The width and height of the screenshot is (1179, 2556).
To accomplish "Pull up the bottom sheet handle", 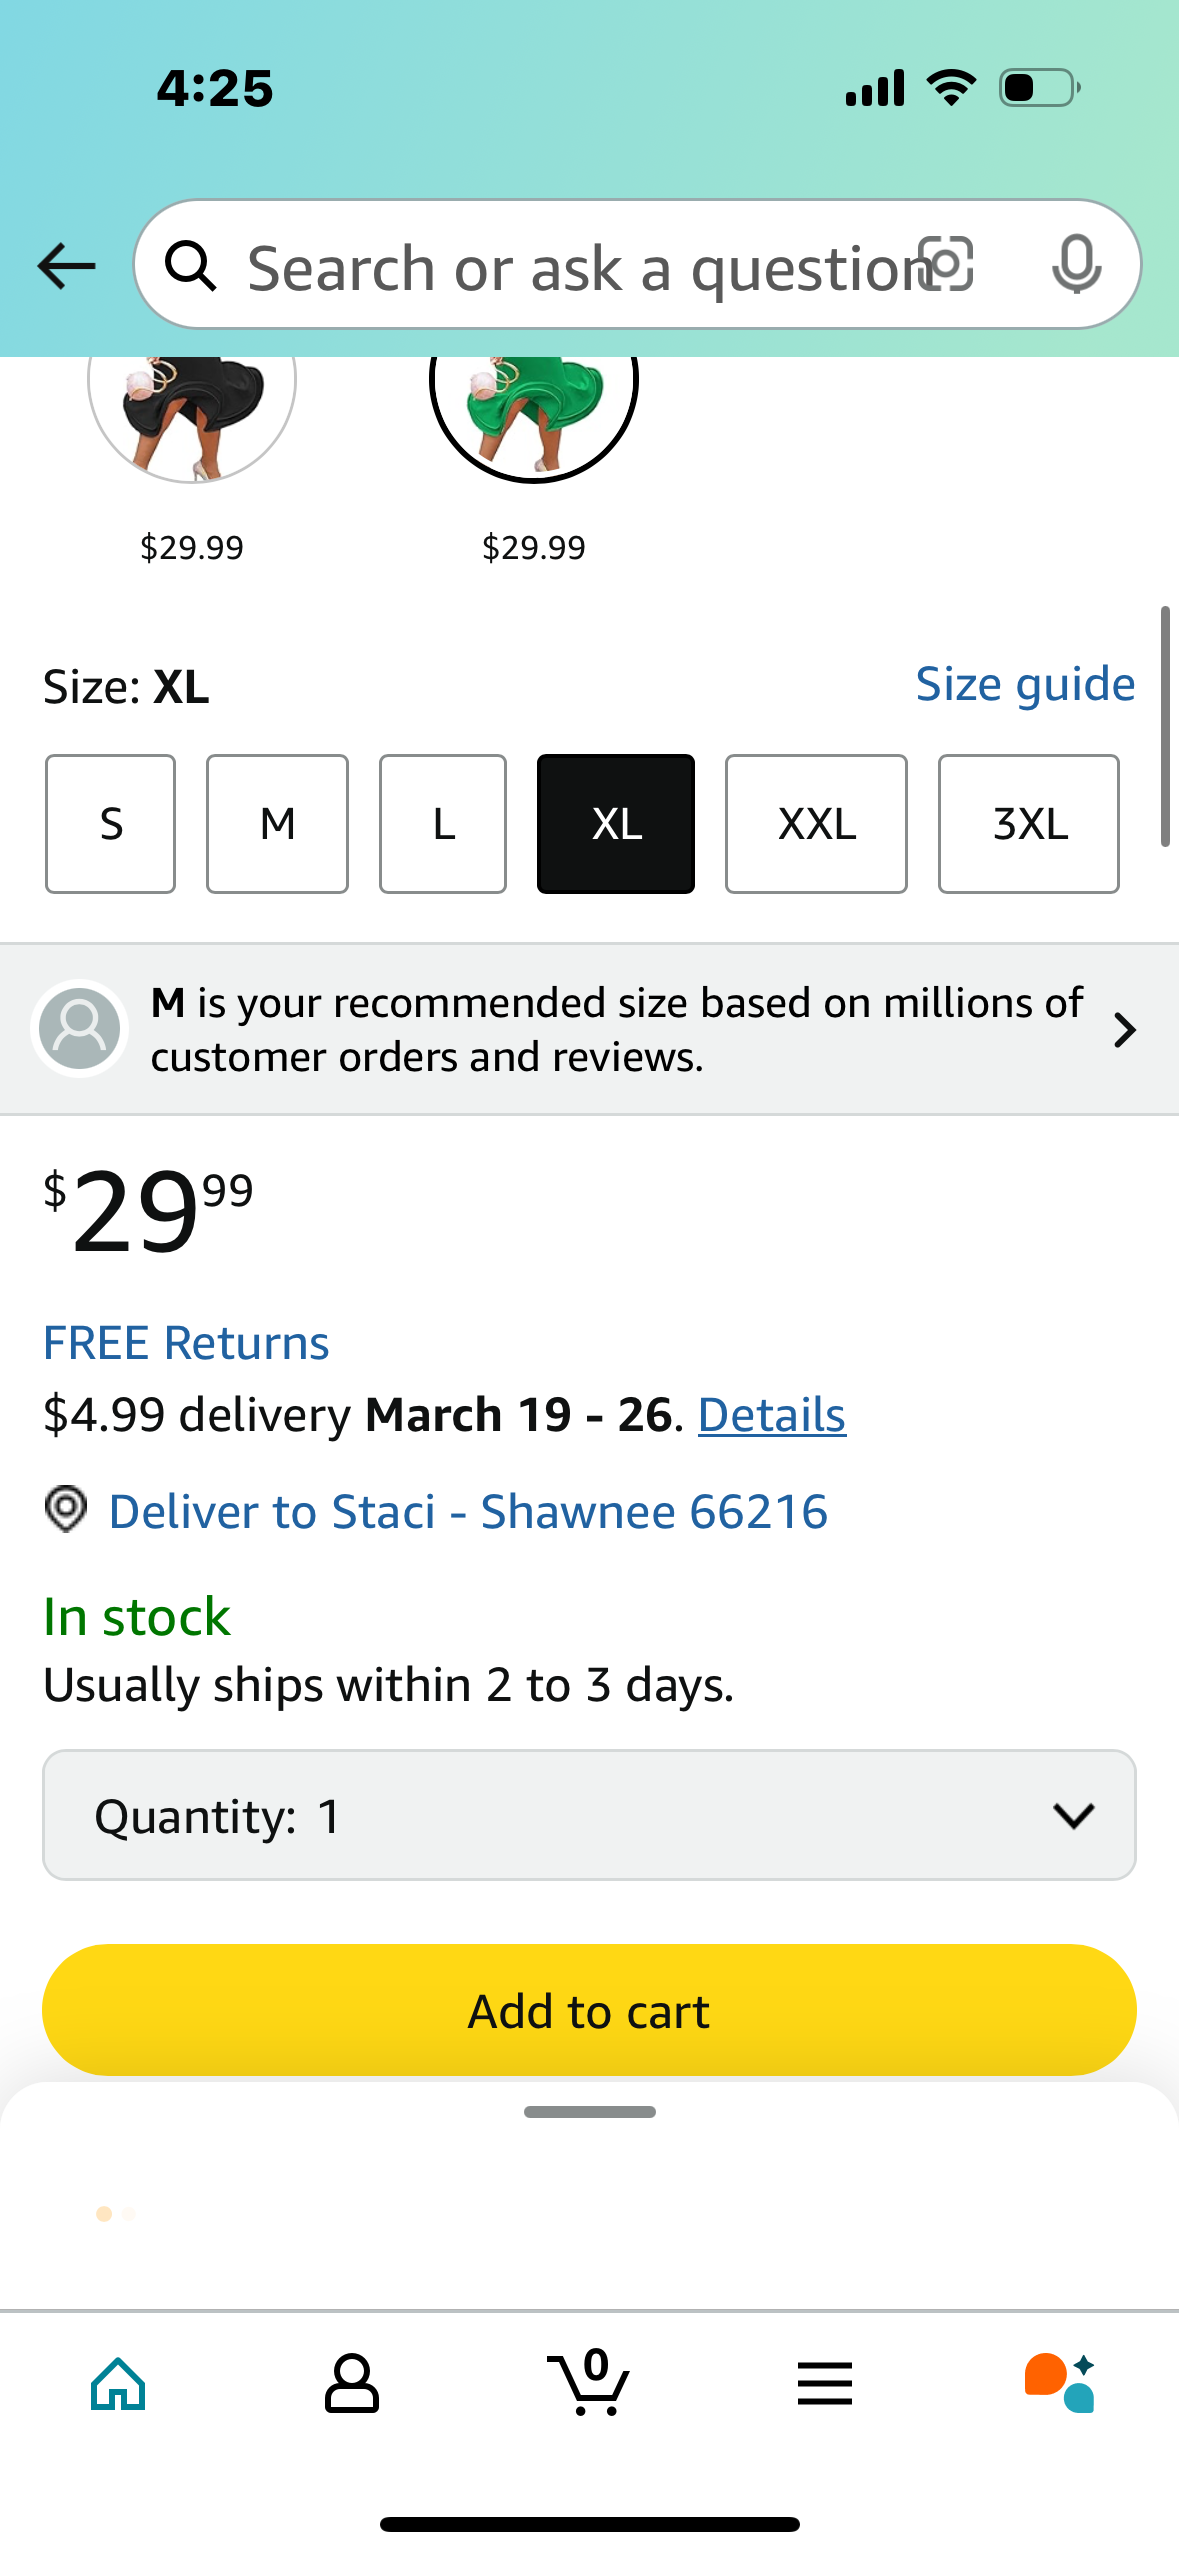I will (x=589, y=2112).
